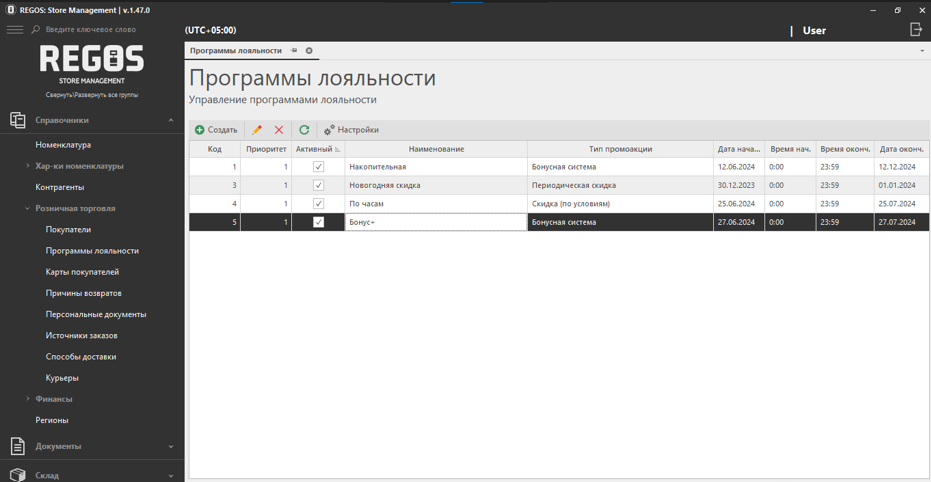Expand the Хар-ки номенклатуры tree node

[28, 166]
